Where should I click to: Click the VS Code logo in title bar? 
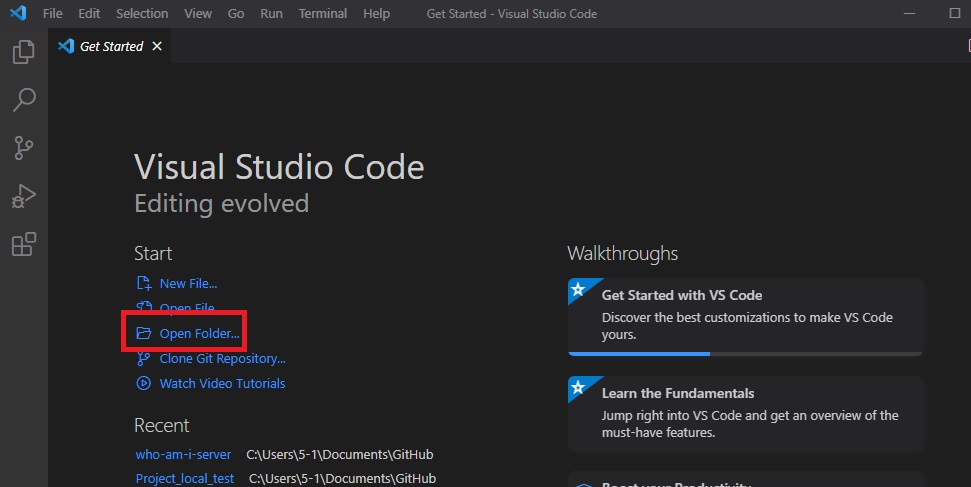coord(18,13)
